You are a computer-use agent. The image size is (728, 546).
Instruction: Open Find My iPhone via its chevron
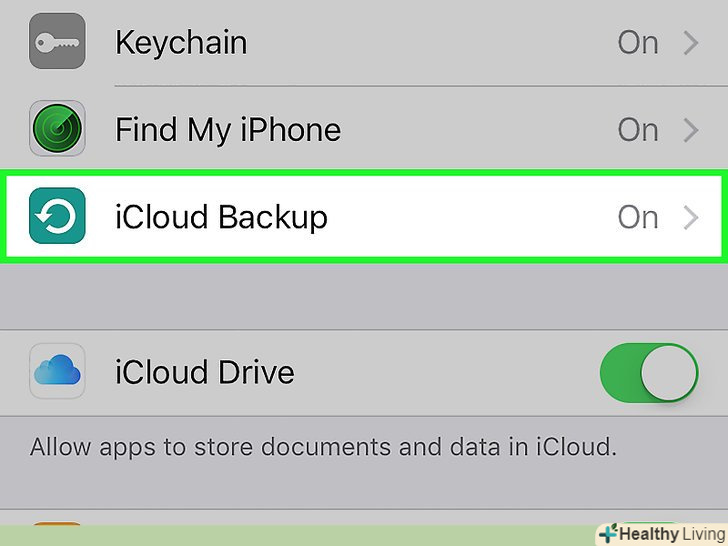coord(691,130)
